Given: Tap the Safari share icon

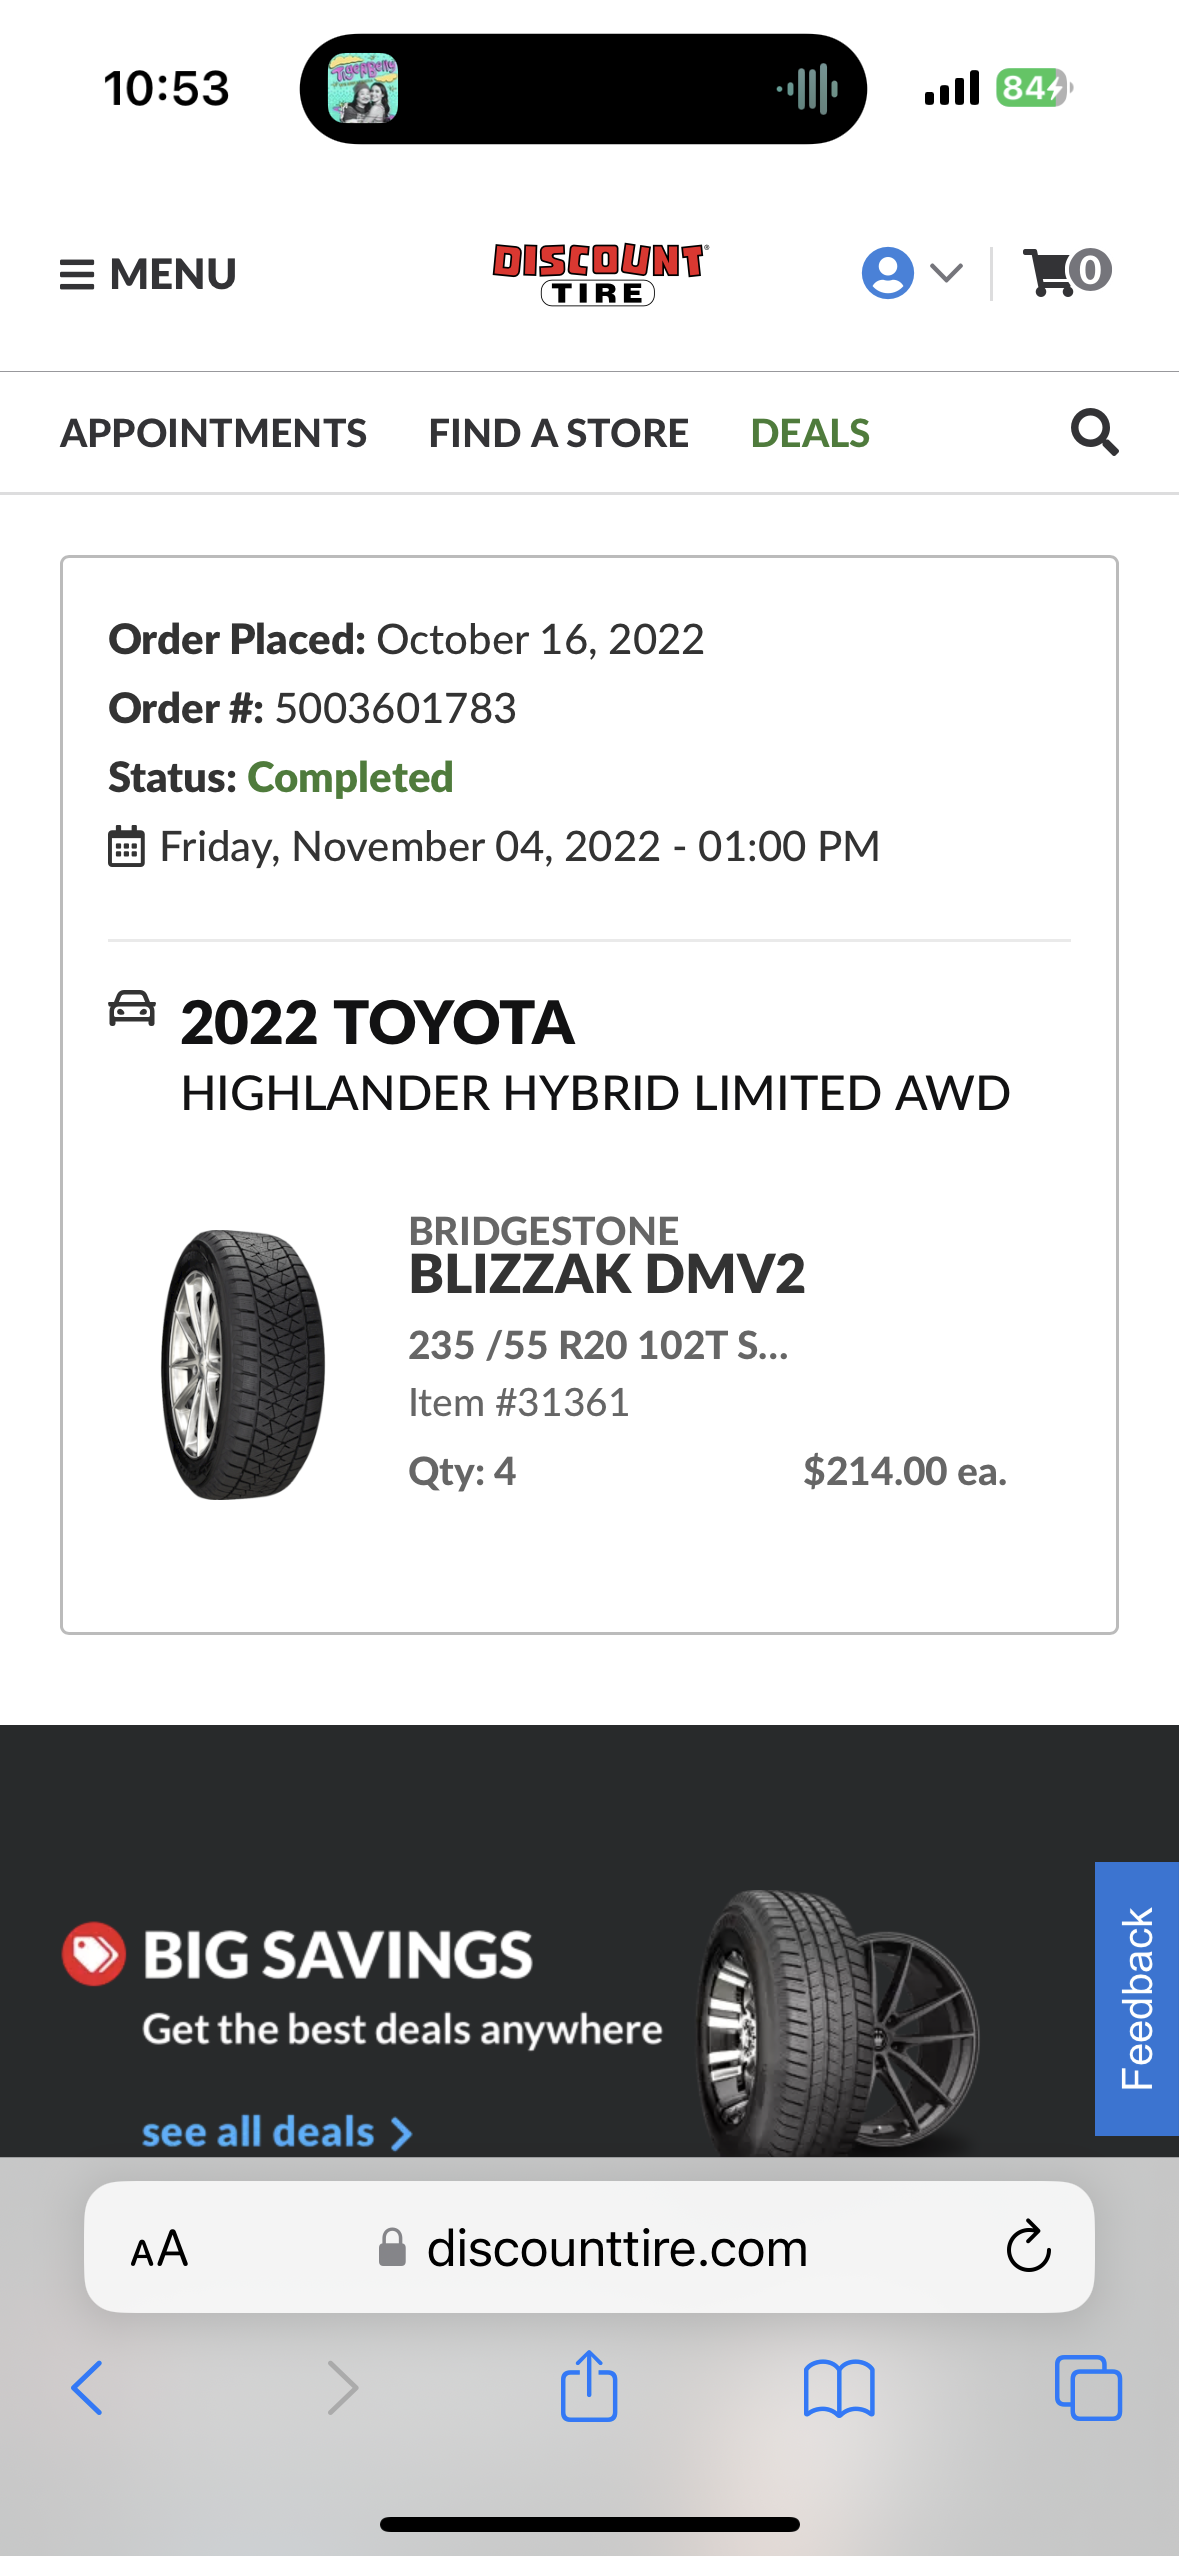Looking at the screenshot, I should click(x=589, y=2386).
